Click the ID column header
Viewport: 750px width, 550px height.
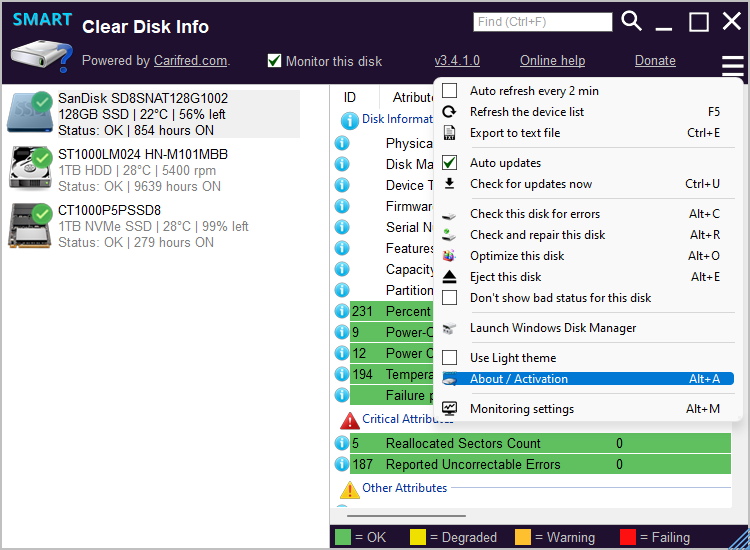pyautogui.click(x=350, y=97)
